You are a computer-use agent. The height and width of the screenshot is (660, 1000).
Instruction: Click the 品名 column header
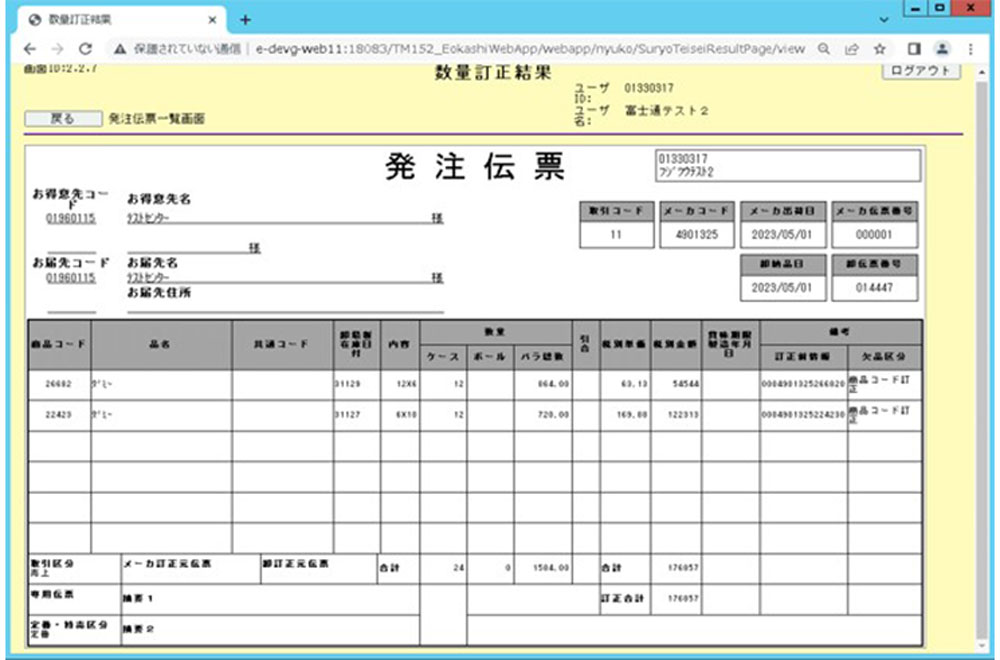161,344
